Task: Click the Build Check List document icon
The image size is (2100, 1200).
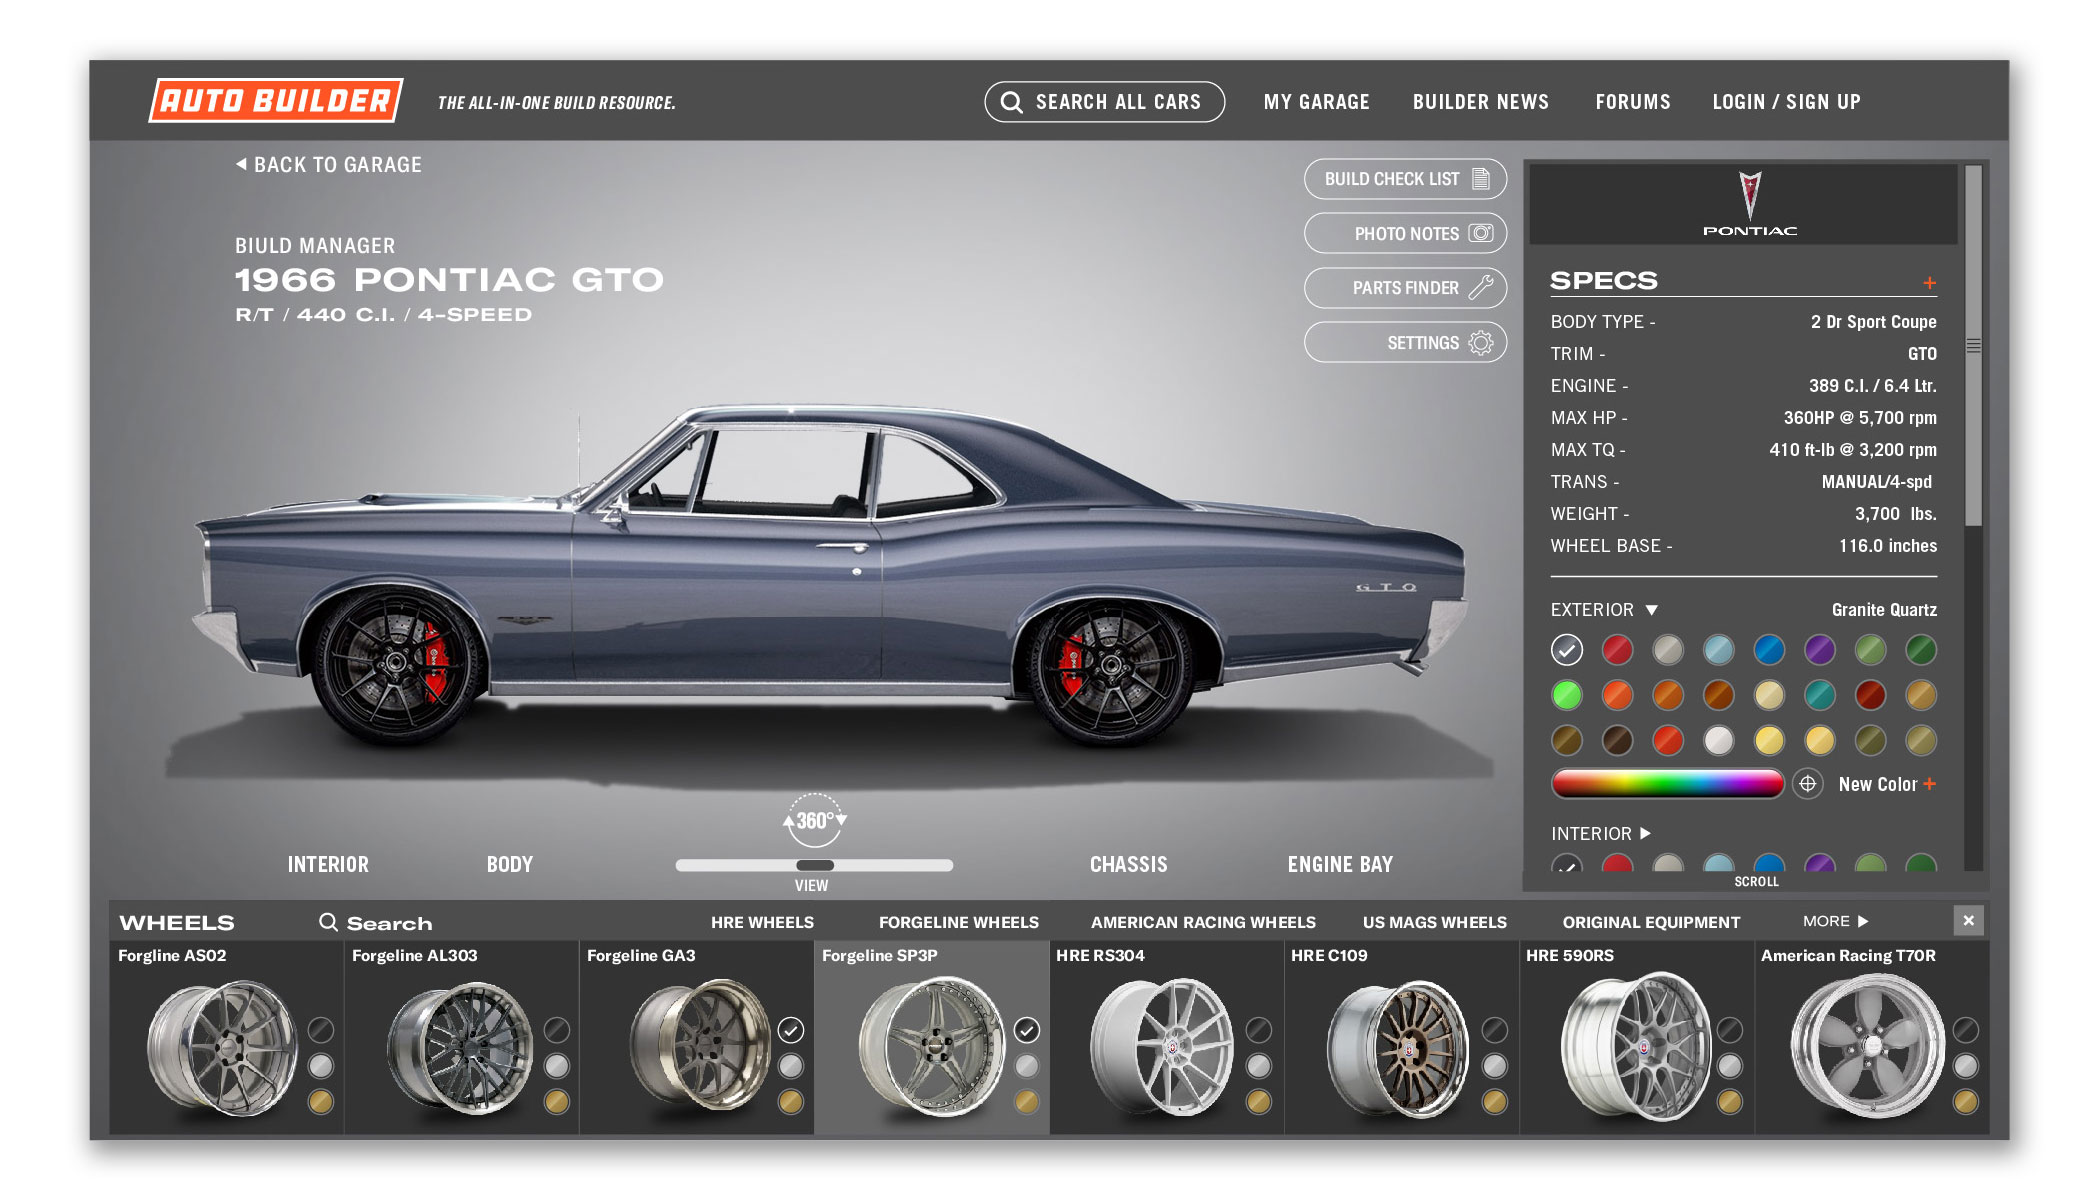Action: point(1481,179)
